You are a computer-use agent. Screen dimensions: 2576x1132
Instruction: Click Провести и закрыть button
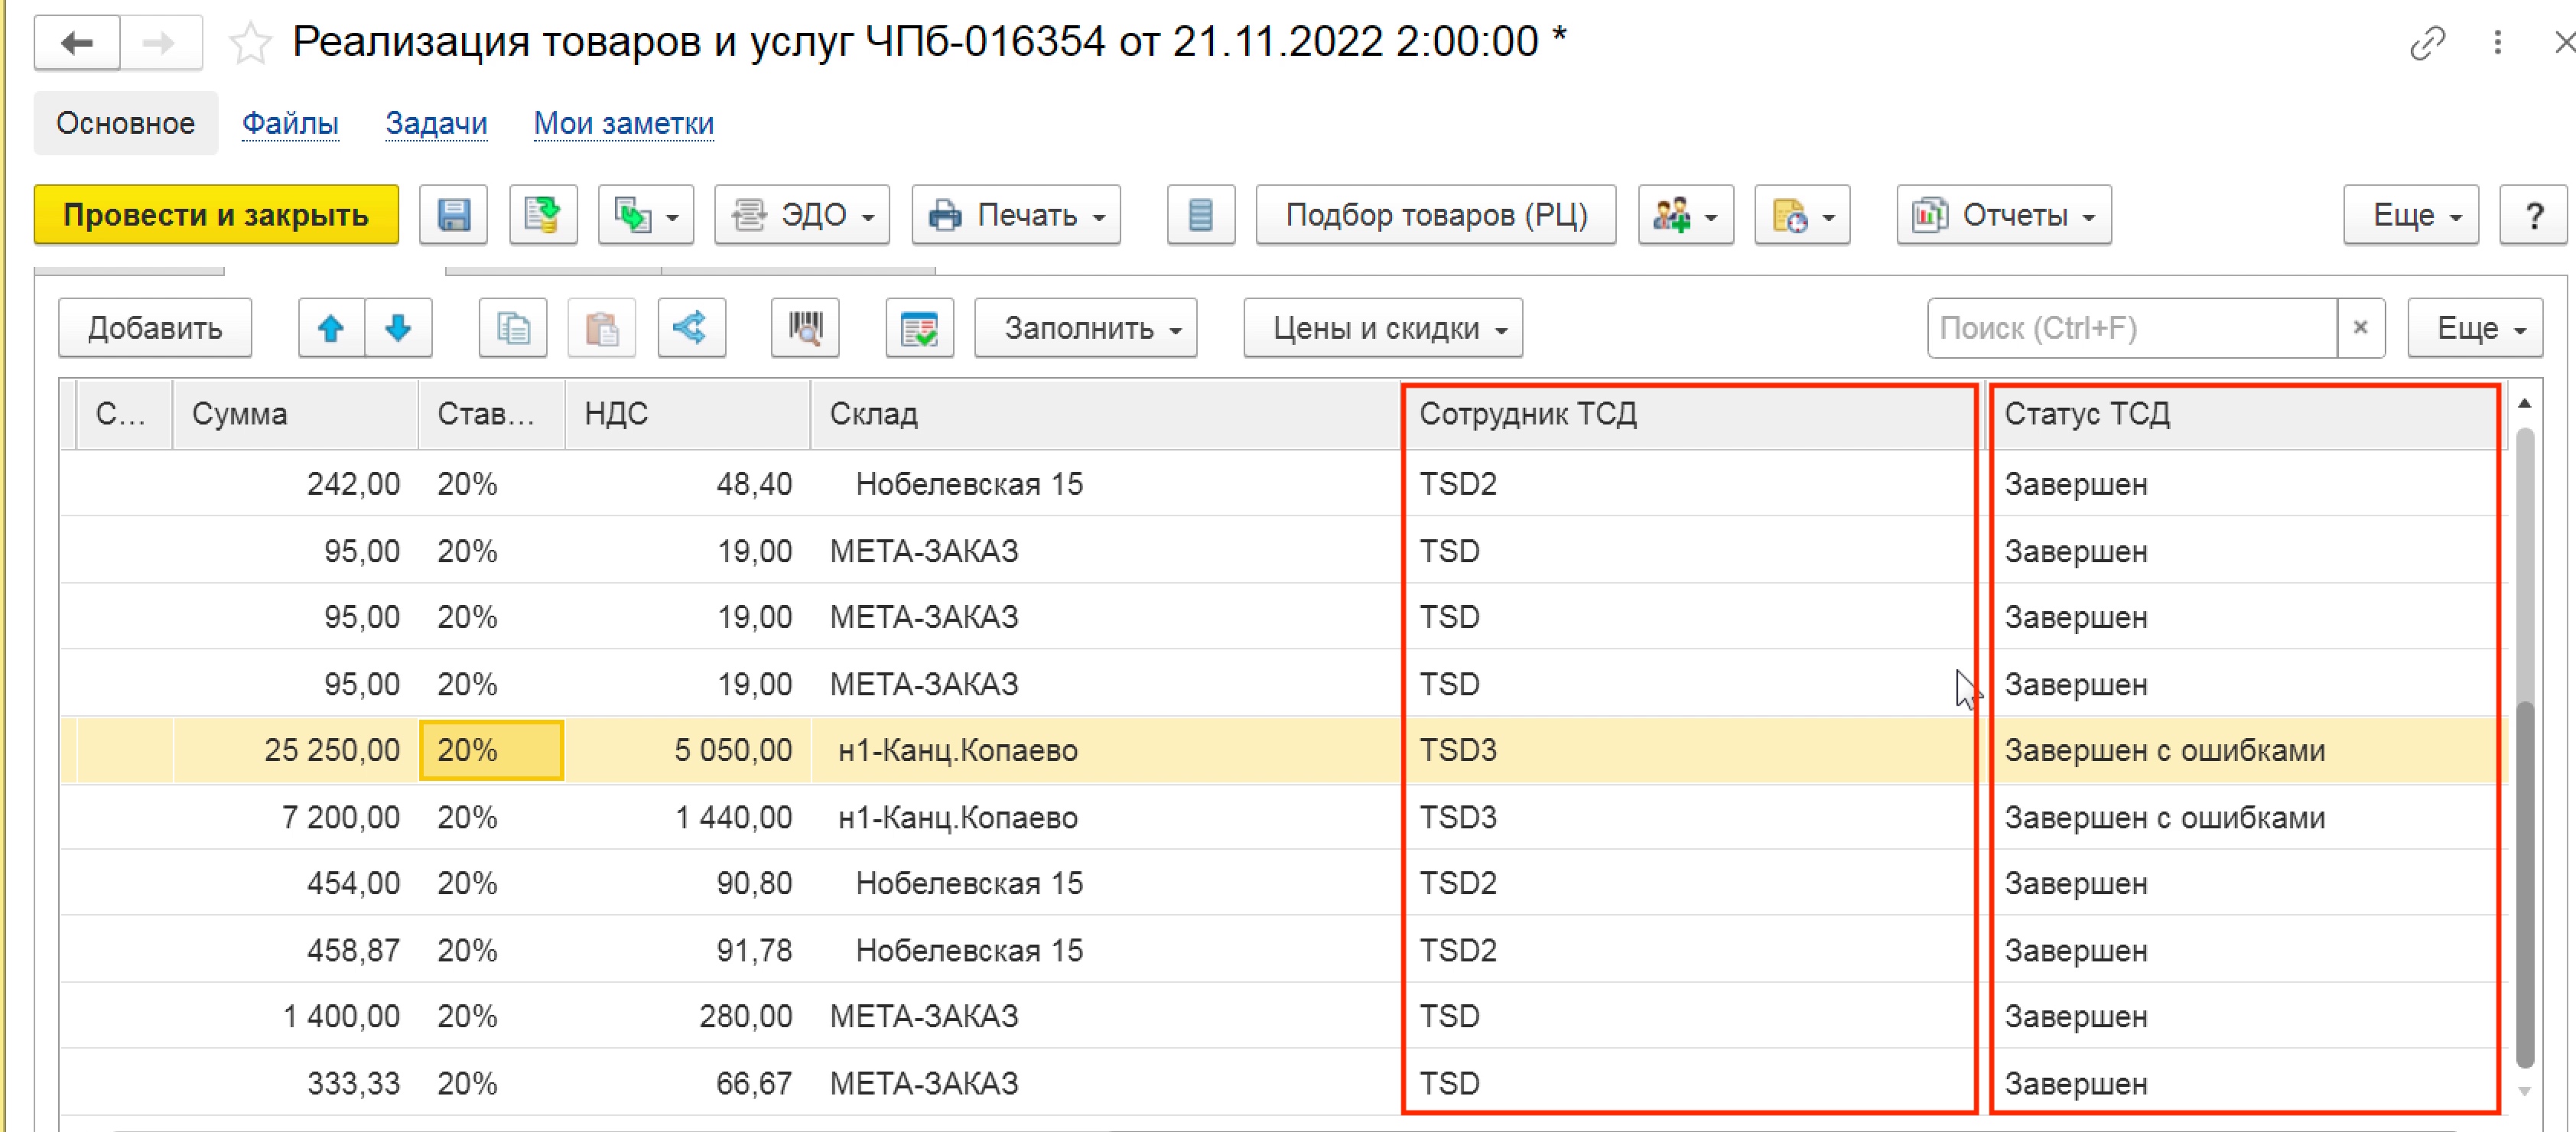(x=216, y=215)
